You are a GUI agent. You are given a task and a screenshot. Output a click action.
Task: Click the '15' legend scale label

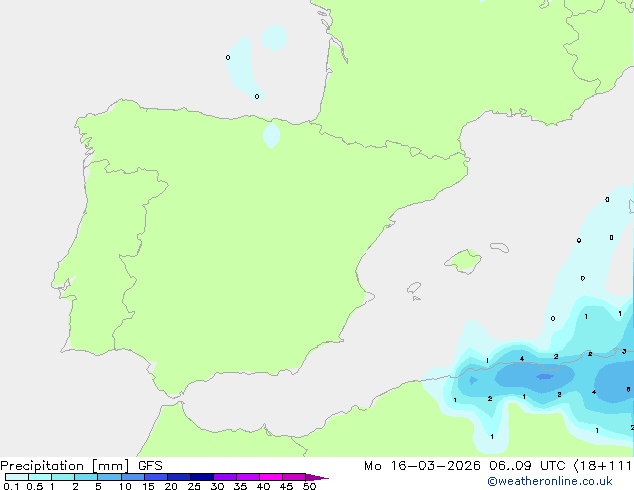(148, 486)
